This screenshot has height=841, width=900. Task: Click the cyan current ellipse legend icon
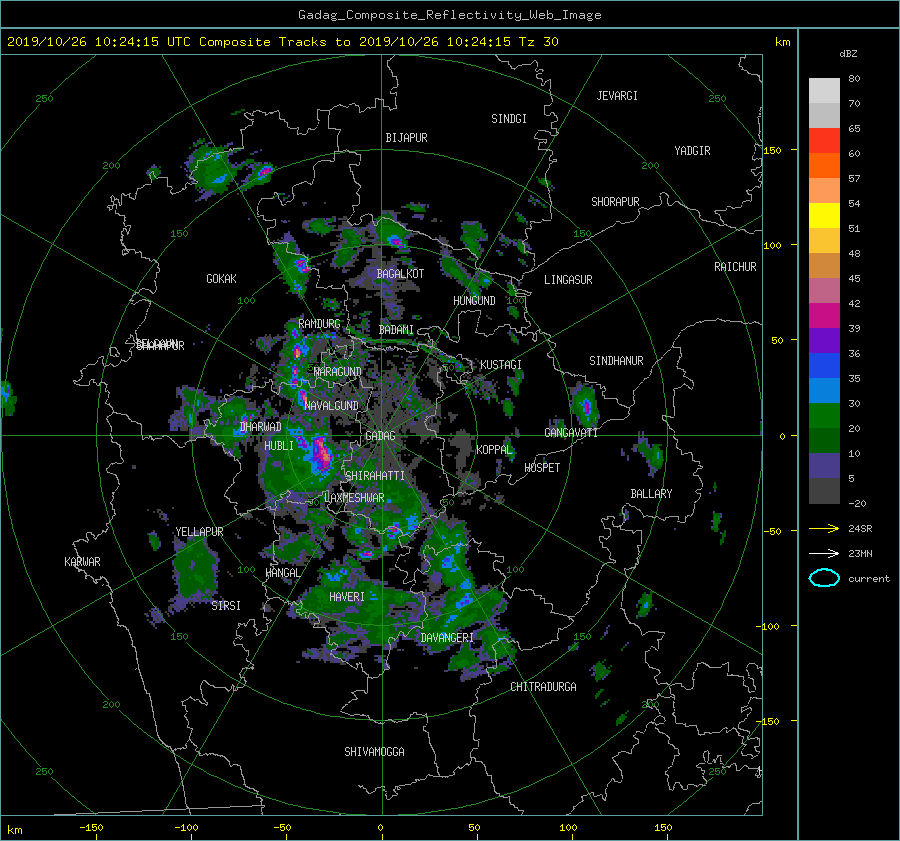pos(824,578)
